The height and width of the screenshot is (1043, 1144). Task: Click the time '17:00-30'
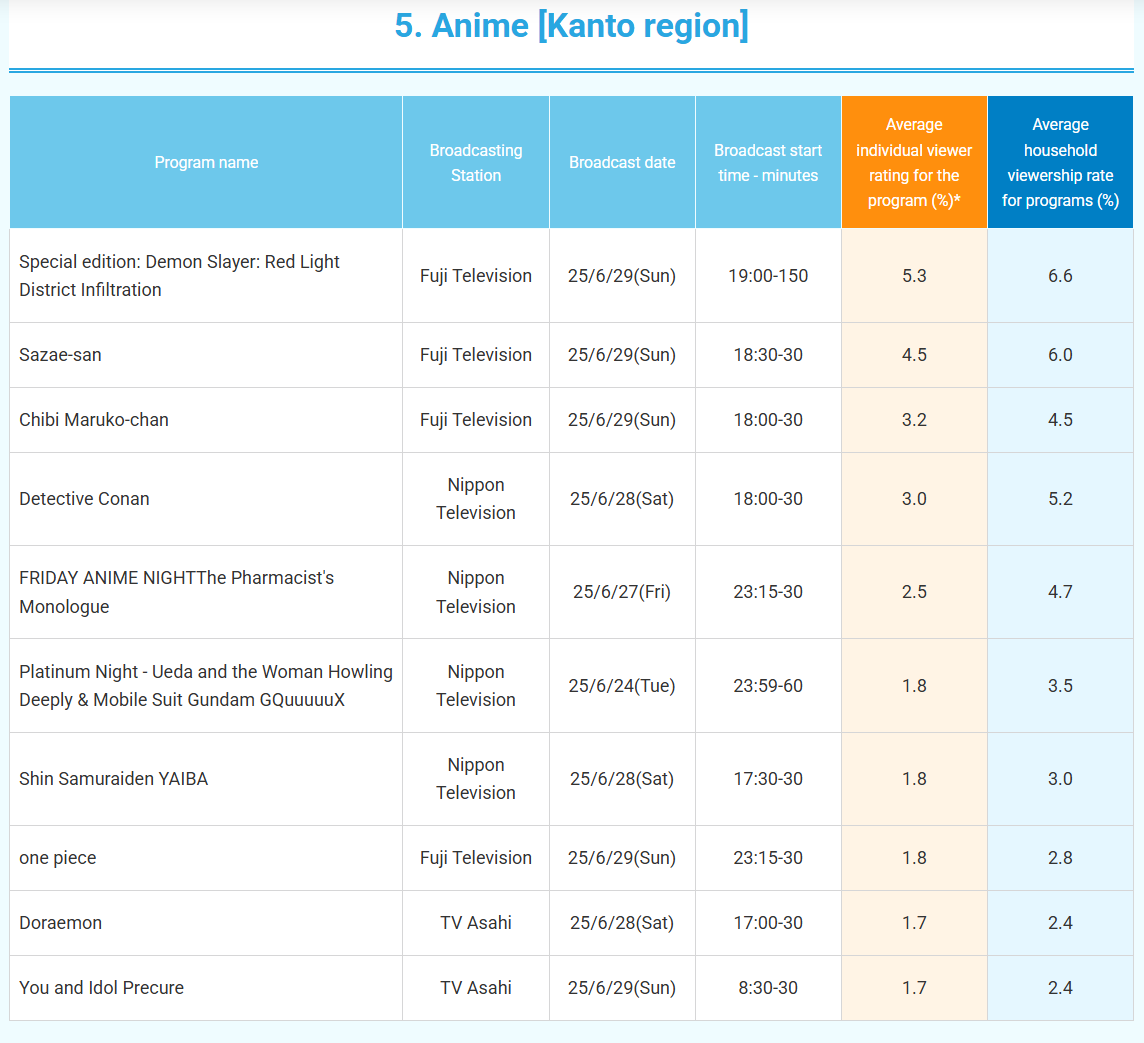coord(768,923)
